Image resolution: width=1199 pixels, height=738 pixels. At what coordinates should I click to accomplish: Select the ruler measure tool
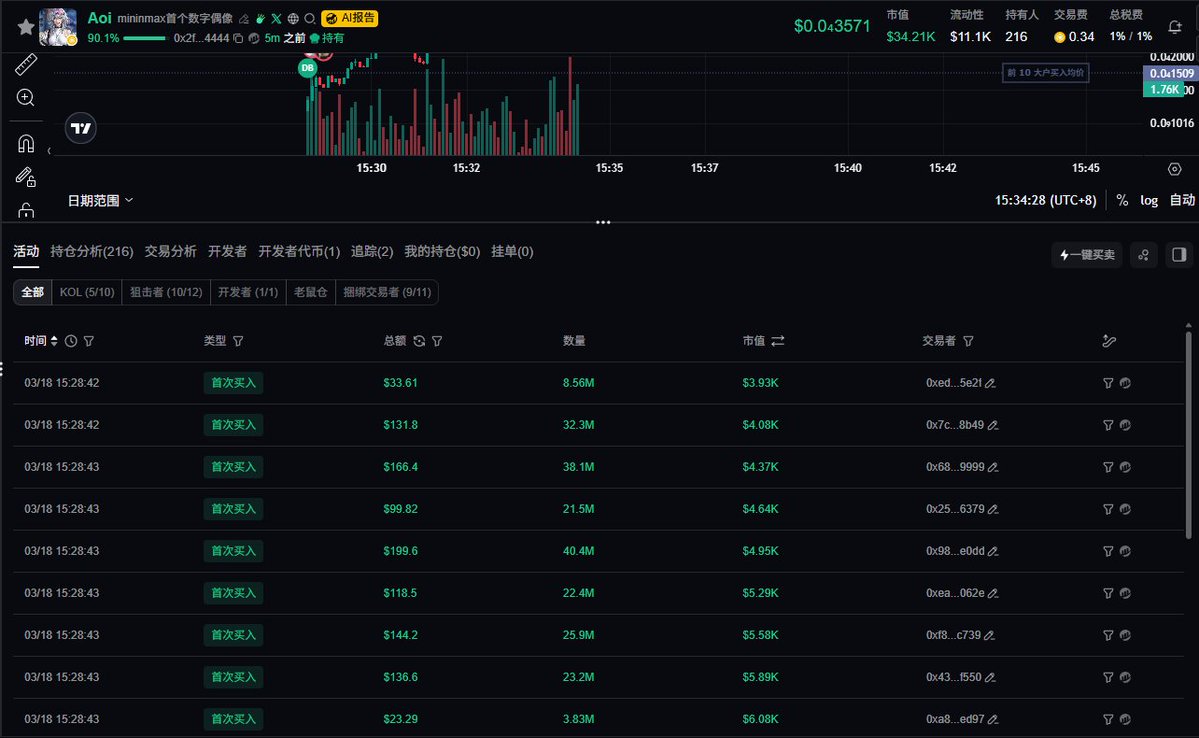coord(26,65)
